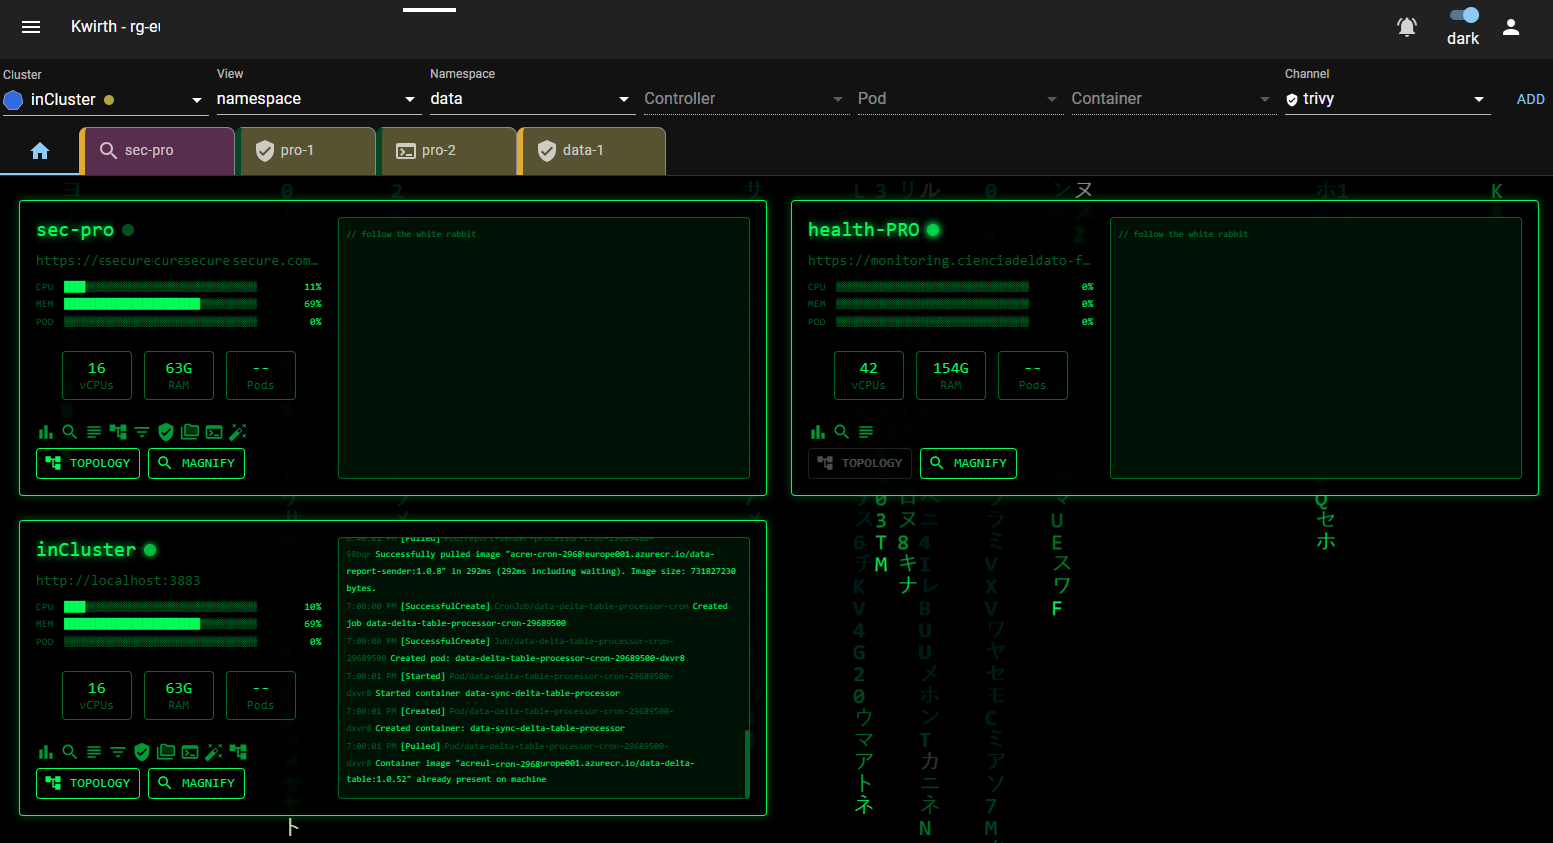Open file manager folders icon on inCluster card
Image resolution: width=1553 pixels, height=843 pixels.
[x=166, y=752]
